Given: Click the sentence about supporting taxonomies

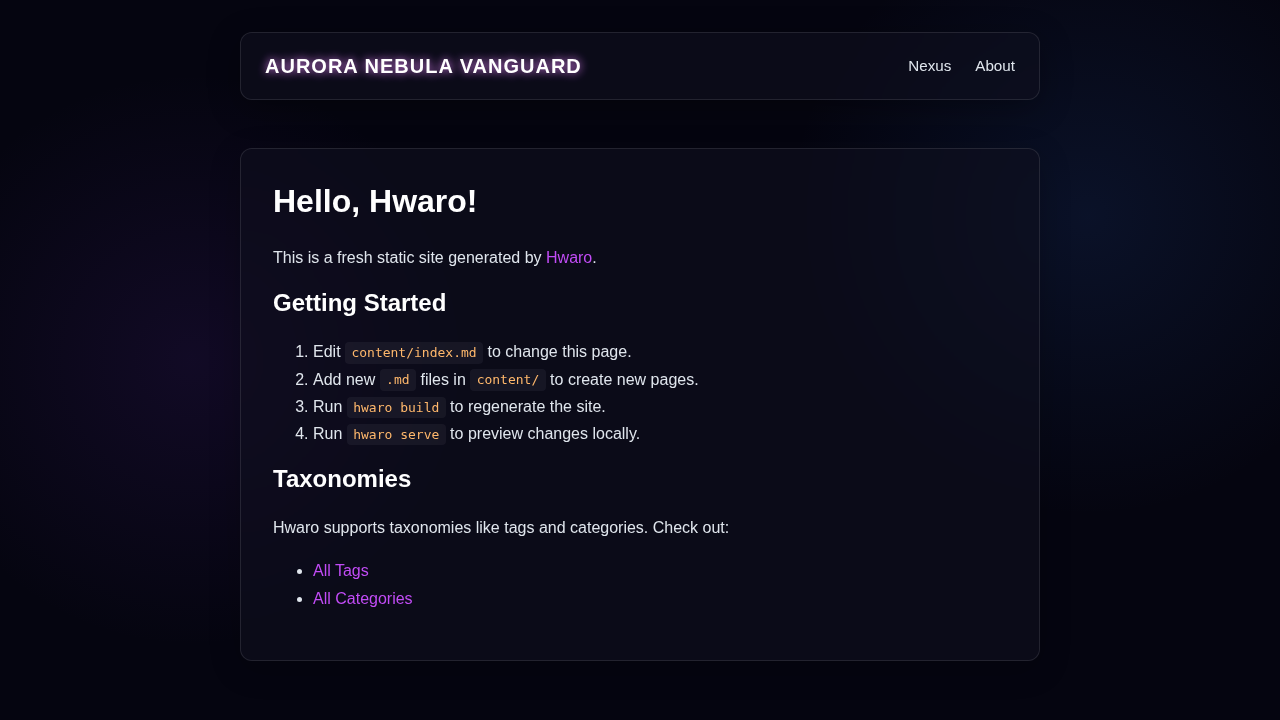Looking at the screenshot, I should (501, 528).
